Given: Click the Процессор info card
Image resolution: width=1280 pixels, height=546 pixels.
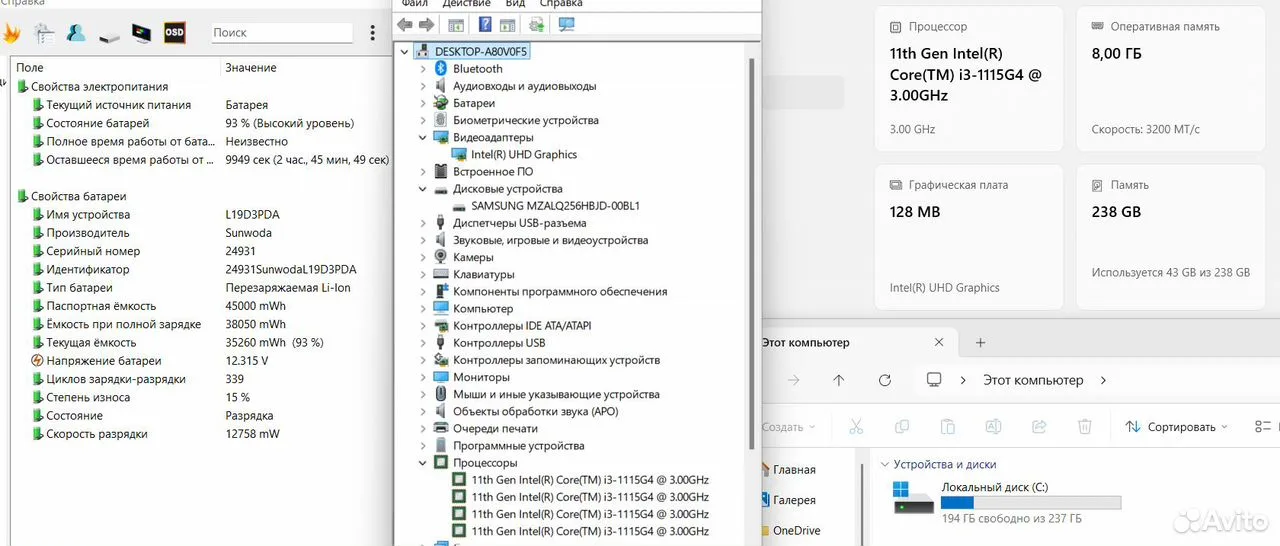Looking at the screenshot, I should pos(969,80).
